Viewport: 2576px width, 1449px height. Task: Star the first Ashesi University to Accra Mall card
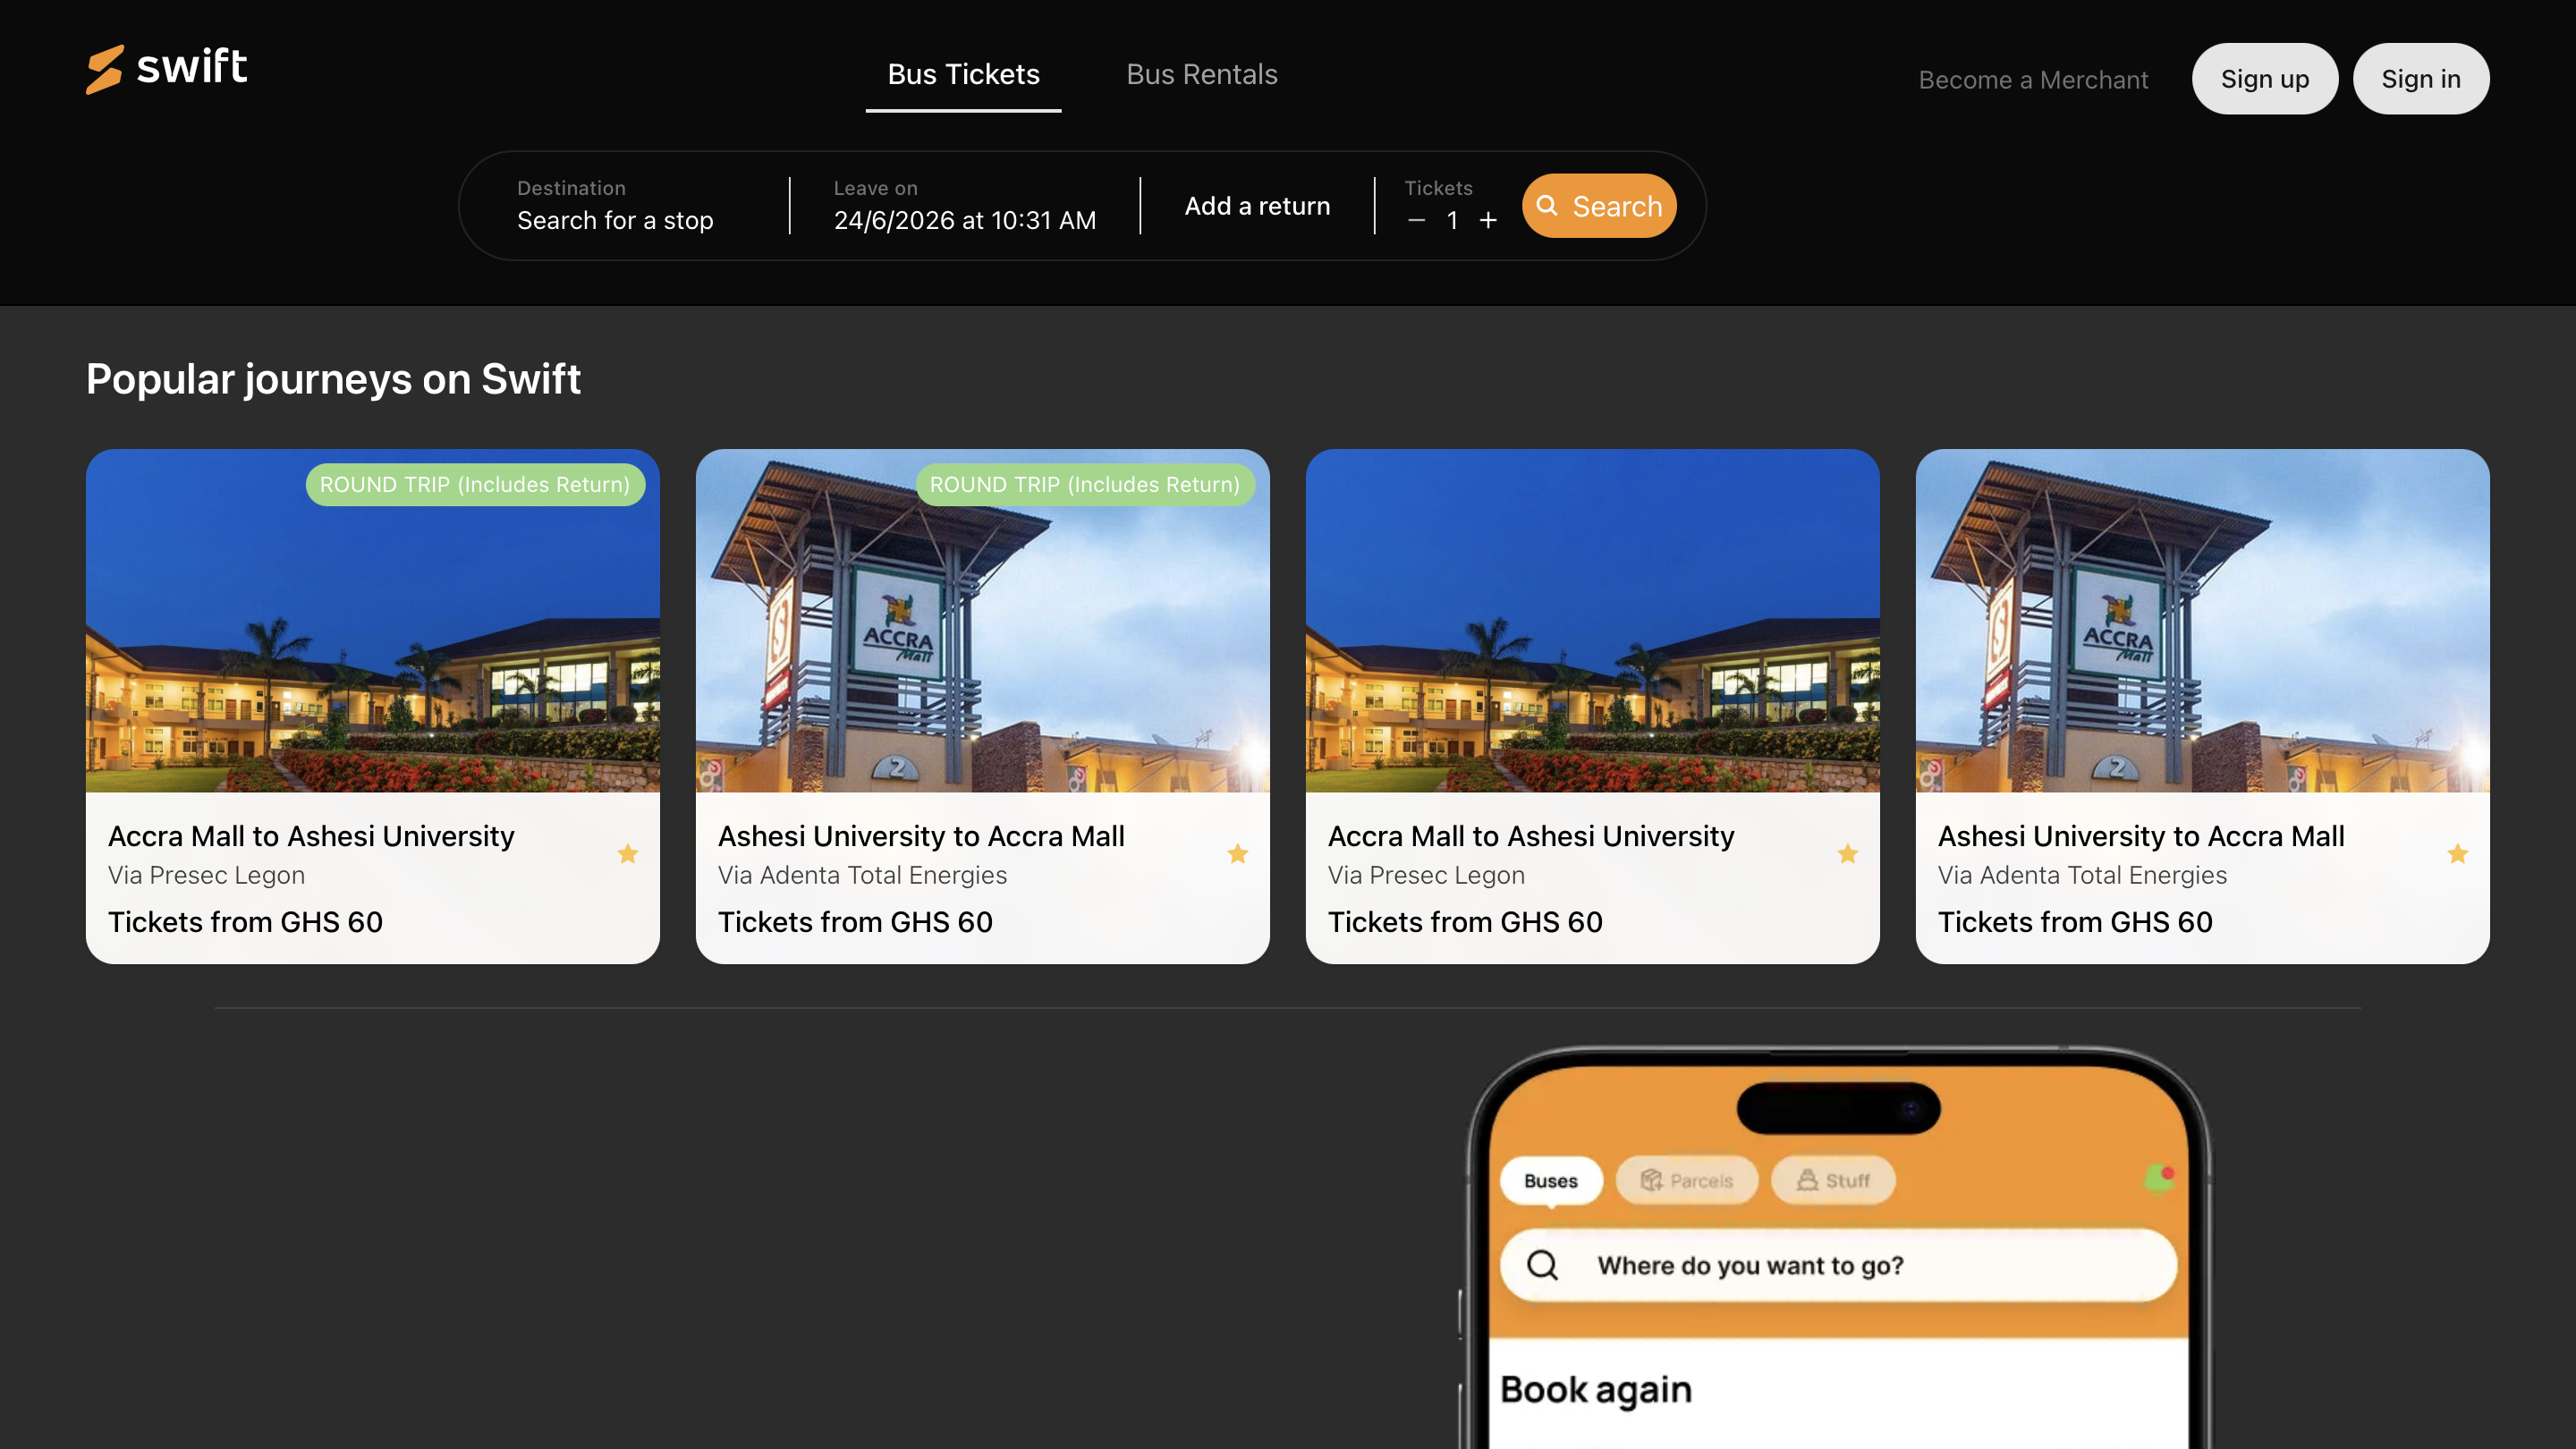click(x=1237, y=854)
